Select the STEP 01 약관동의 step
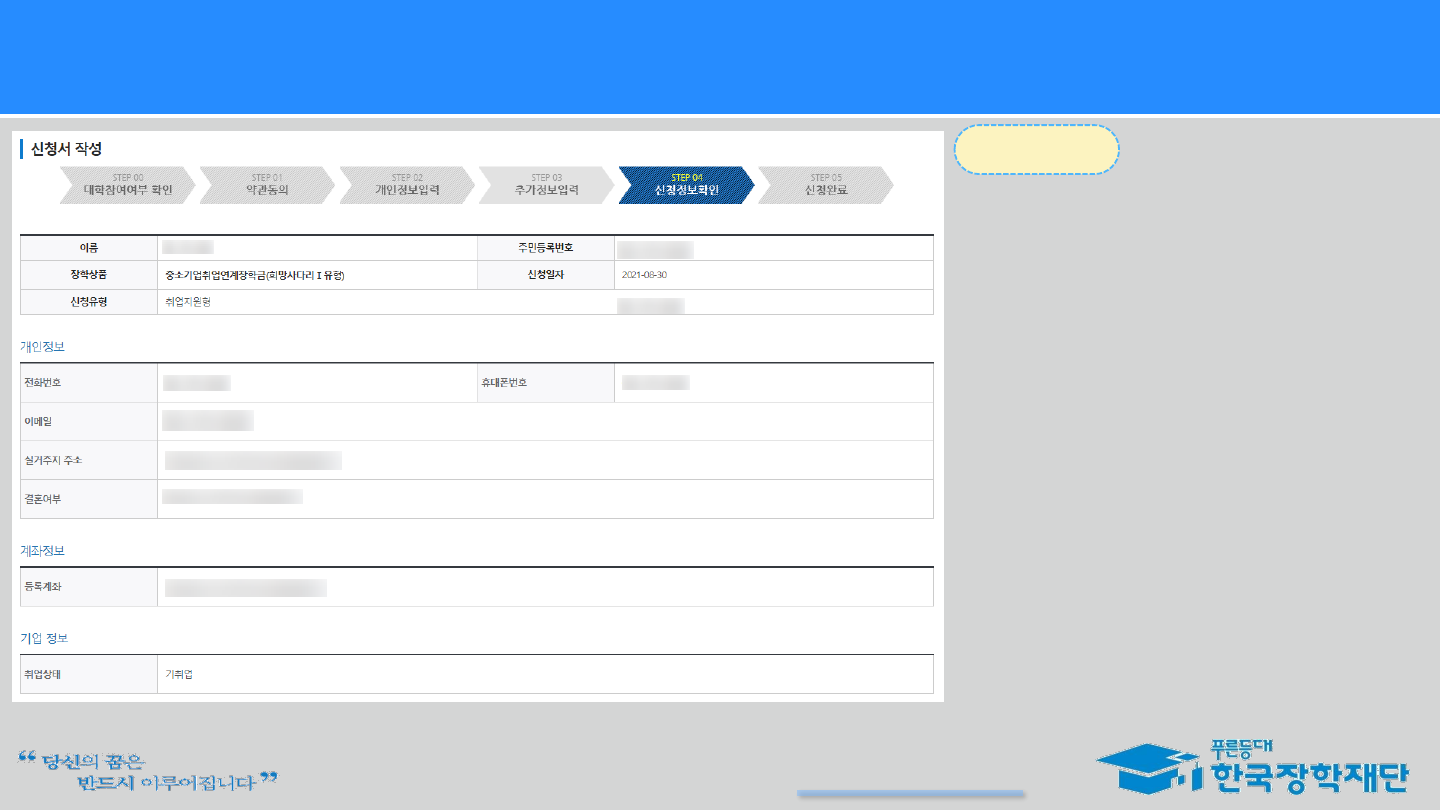1440x810 pixels. (x=267, y=185)
